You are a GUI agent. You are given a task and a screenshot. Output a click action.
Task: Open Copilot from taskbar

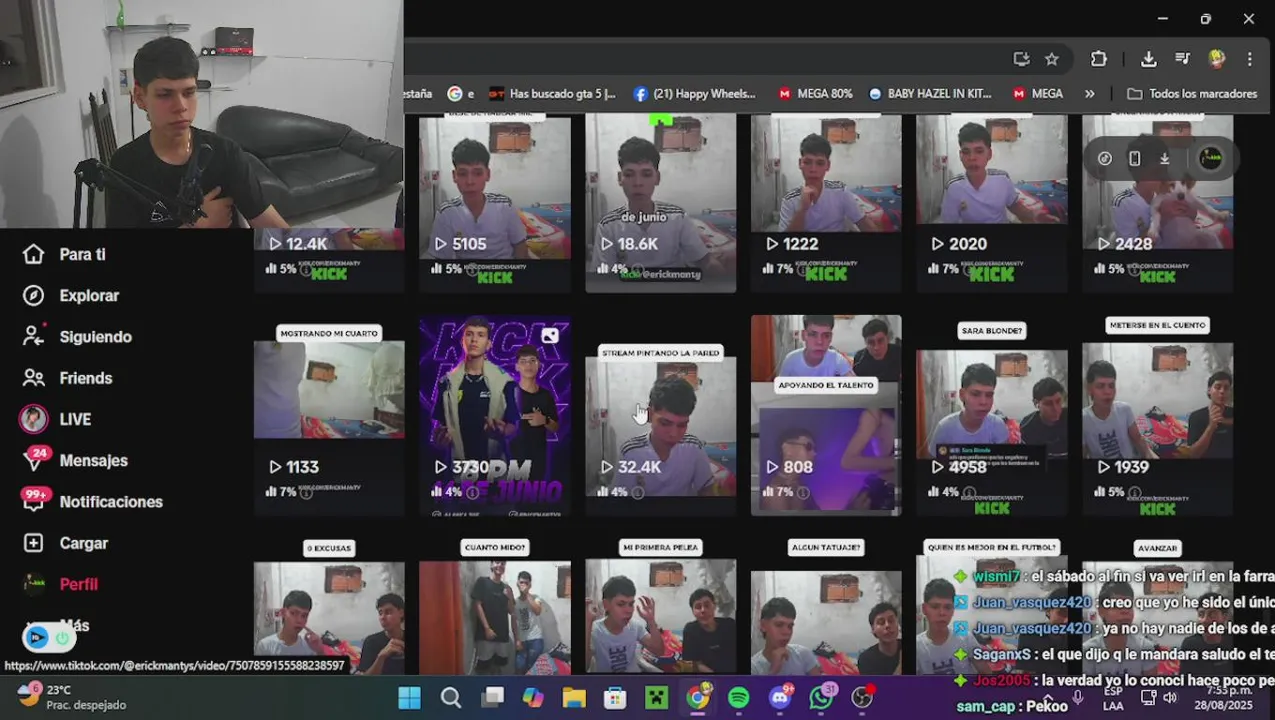pyautogui.click(x=533, y=697)
